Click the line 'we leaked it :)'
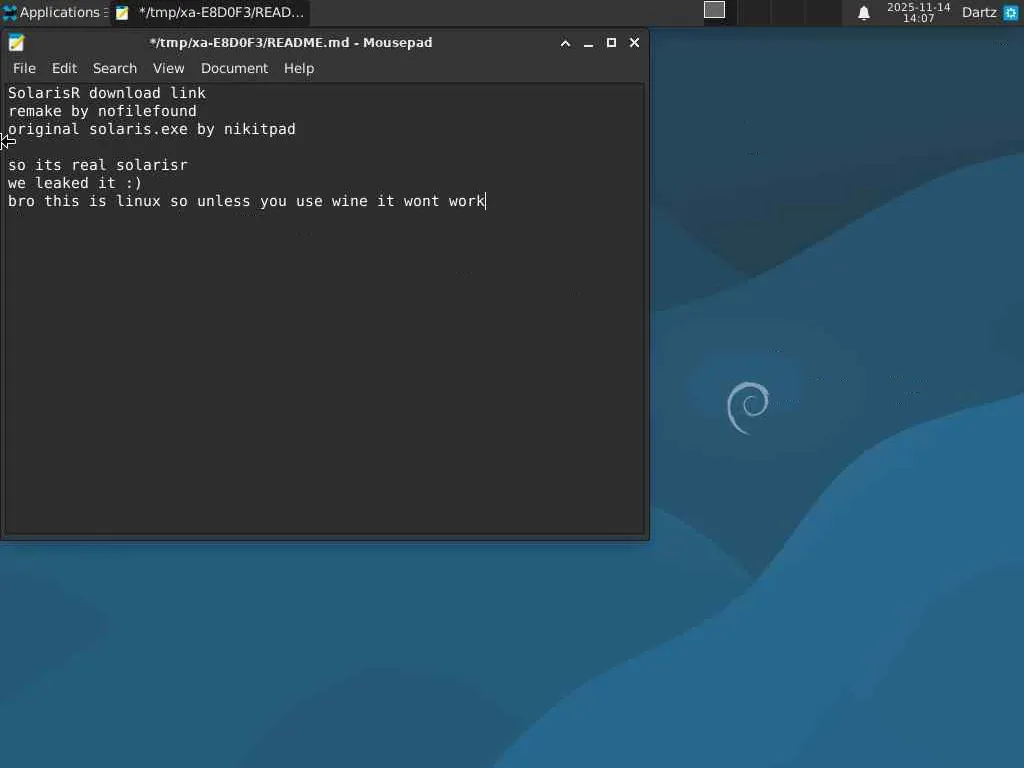The image size is (1024, 768). pos(74,183)
